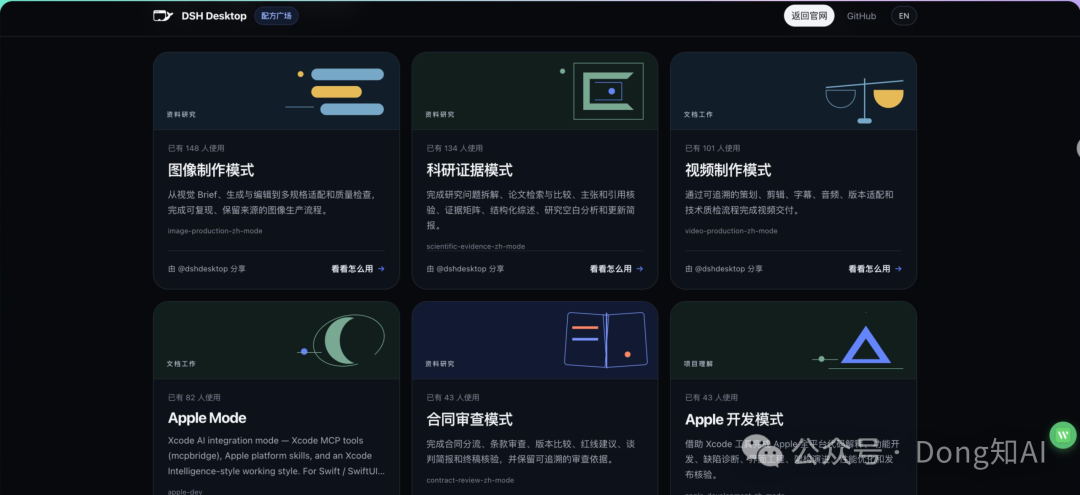Click the image-production-zh-mode identifier

[215, 231]
